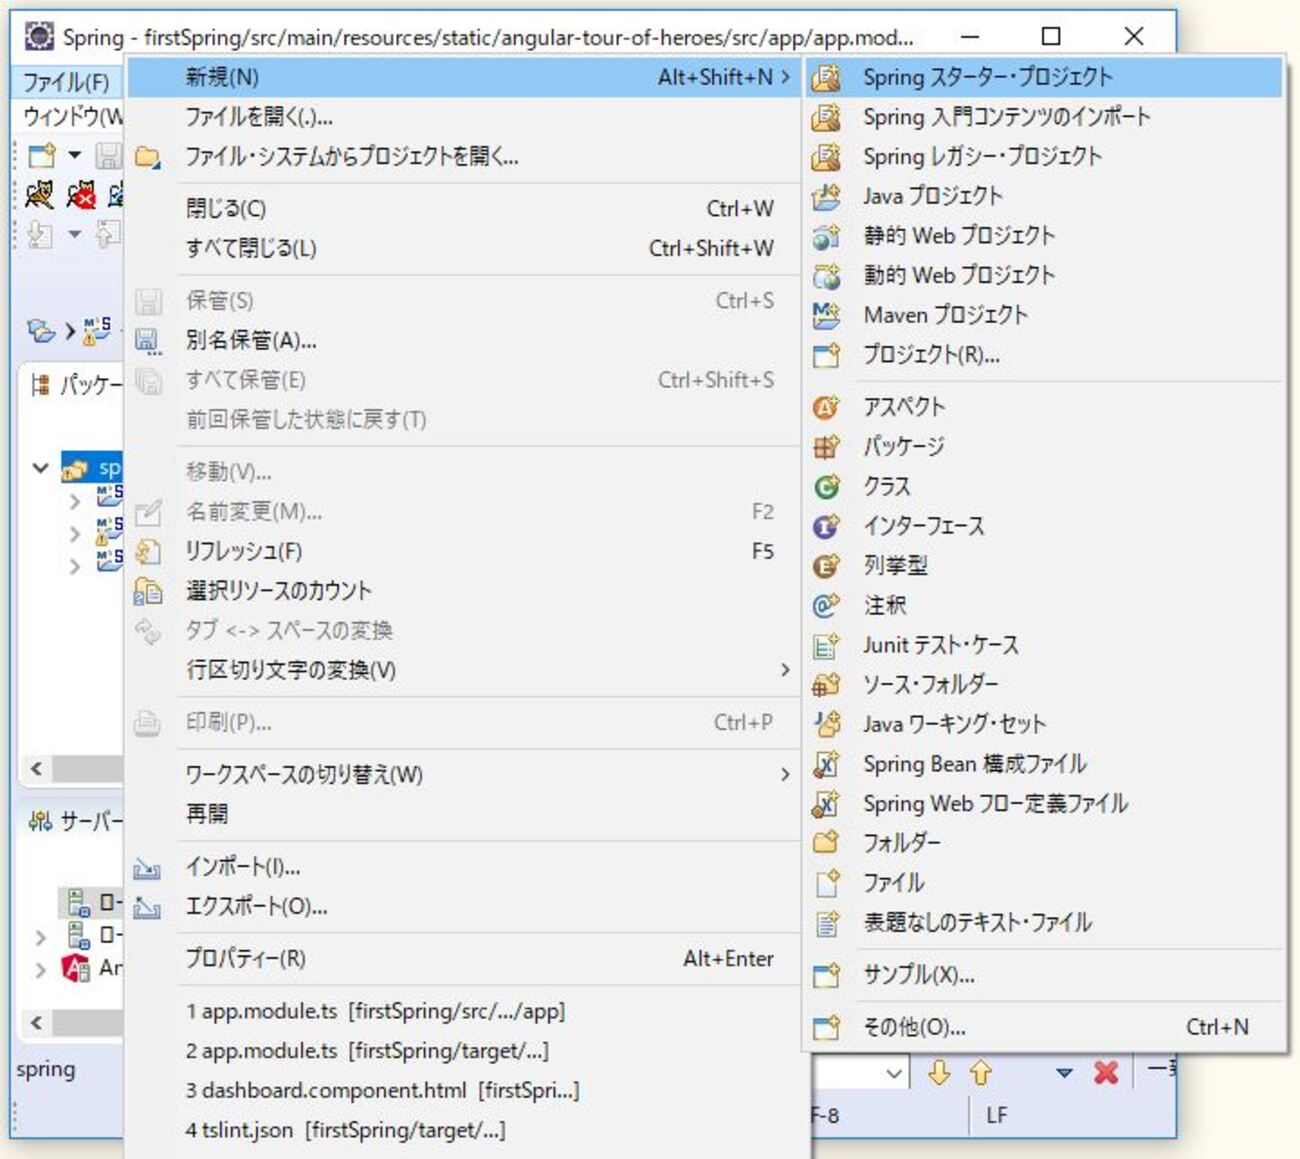Screen dimensions: 1300x1159
Task: Choose 再開 menu entry
Action: point(463,814)
